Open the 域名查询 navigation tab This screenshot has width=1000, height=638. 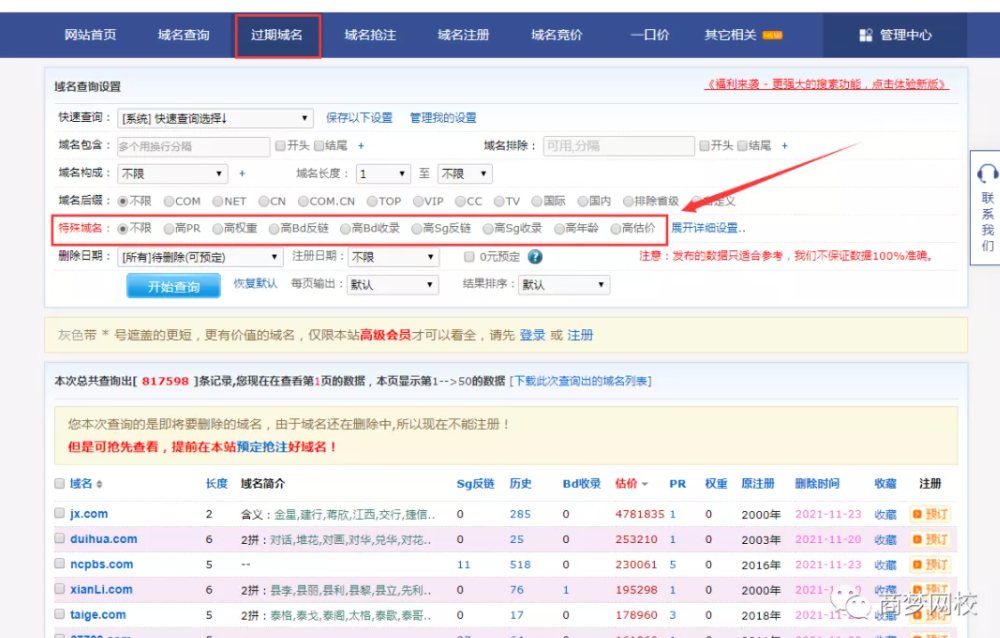coord(184,35)
